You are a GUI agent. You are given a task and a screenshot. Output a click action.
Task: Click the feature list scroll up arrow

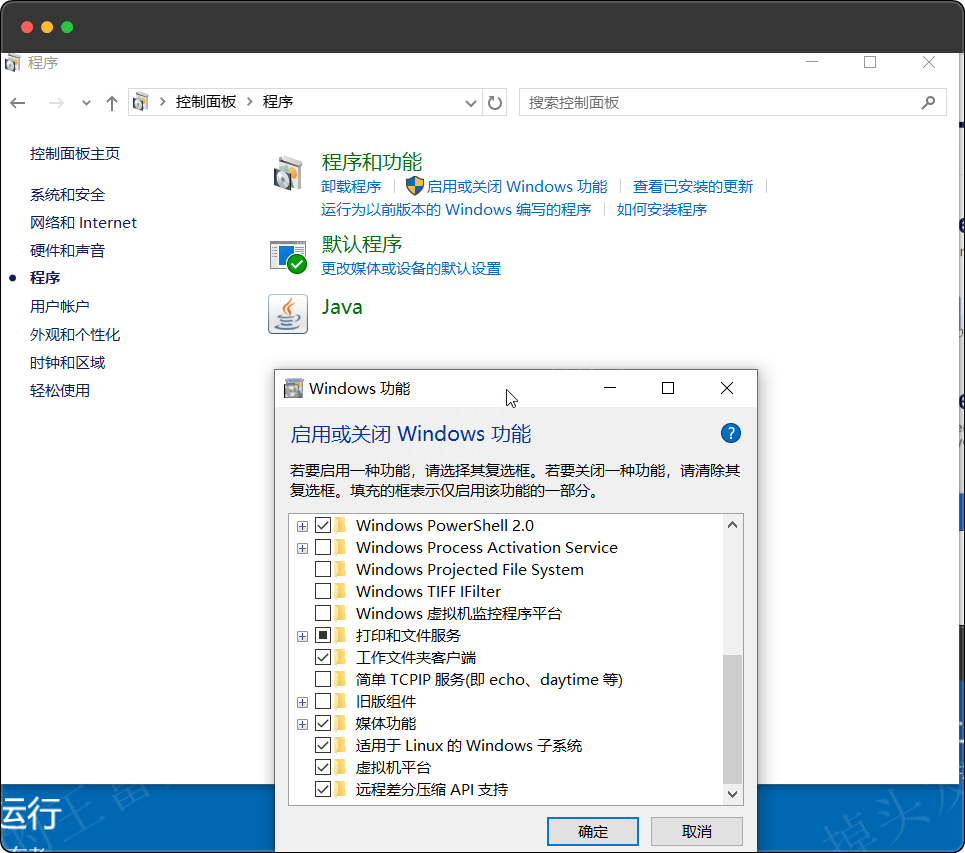[x=732, y=525]
